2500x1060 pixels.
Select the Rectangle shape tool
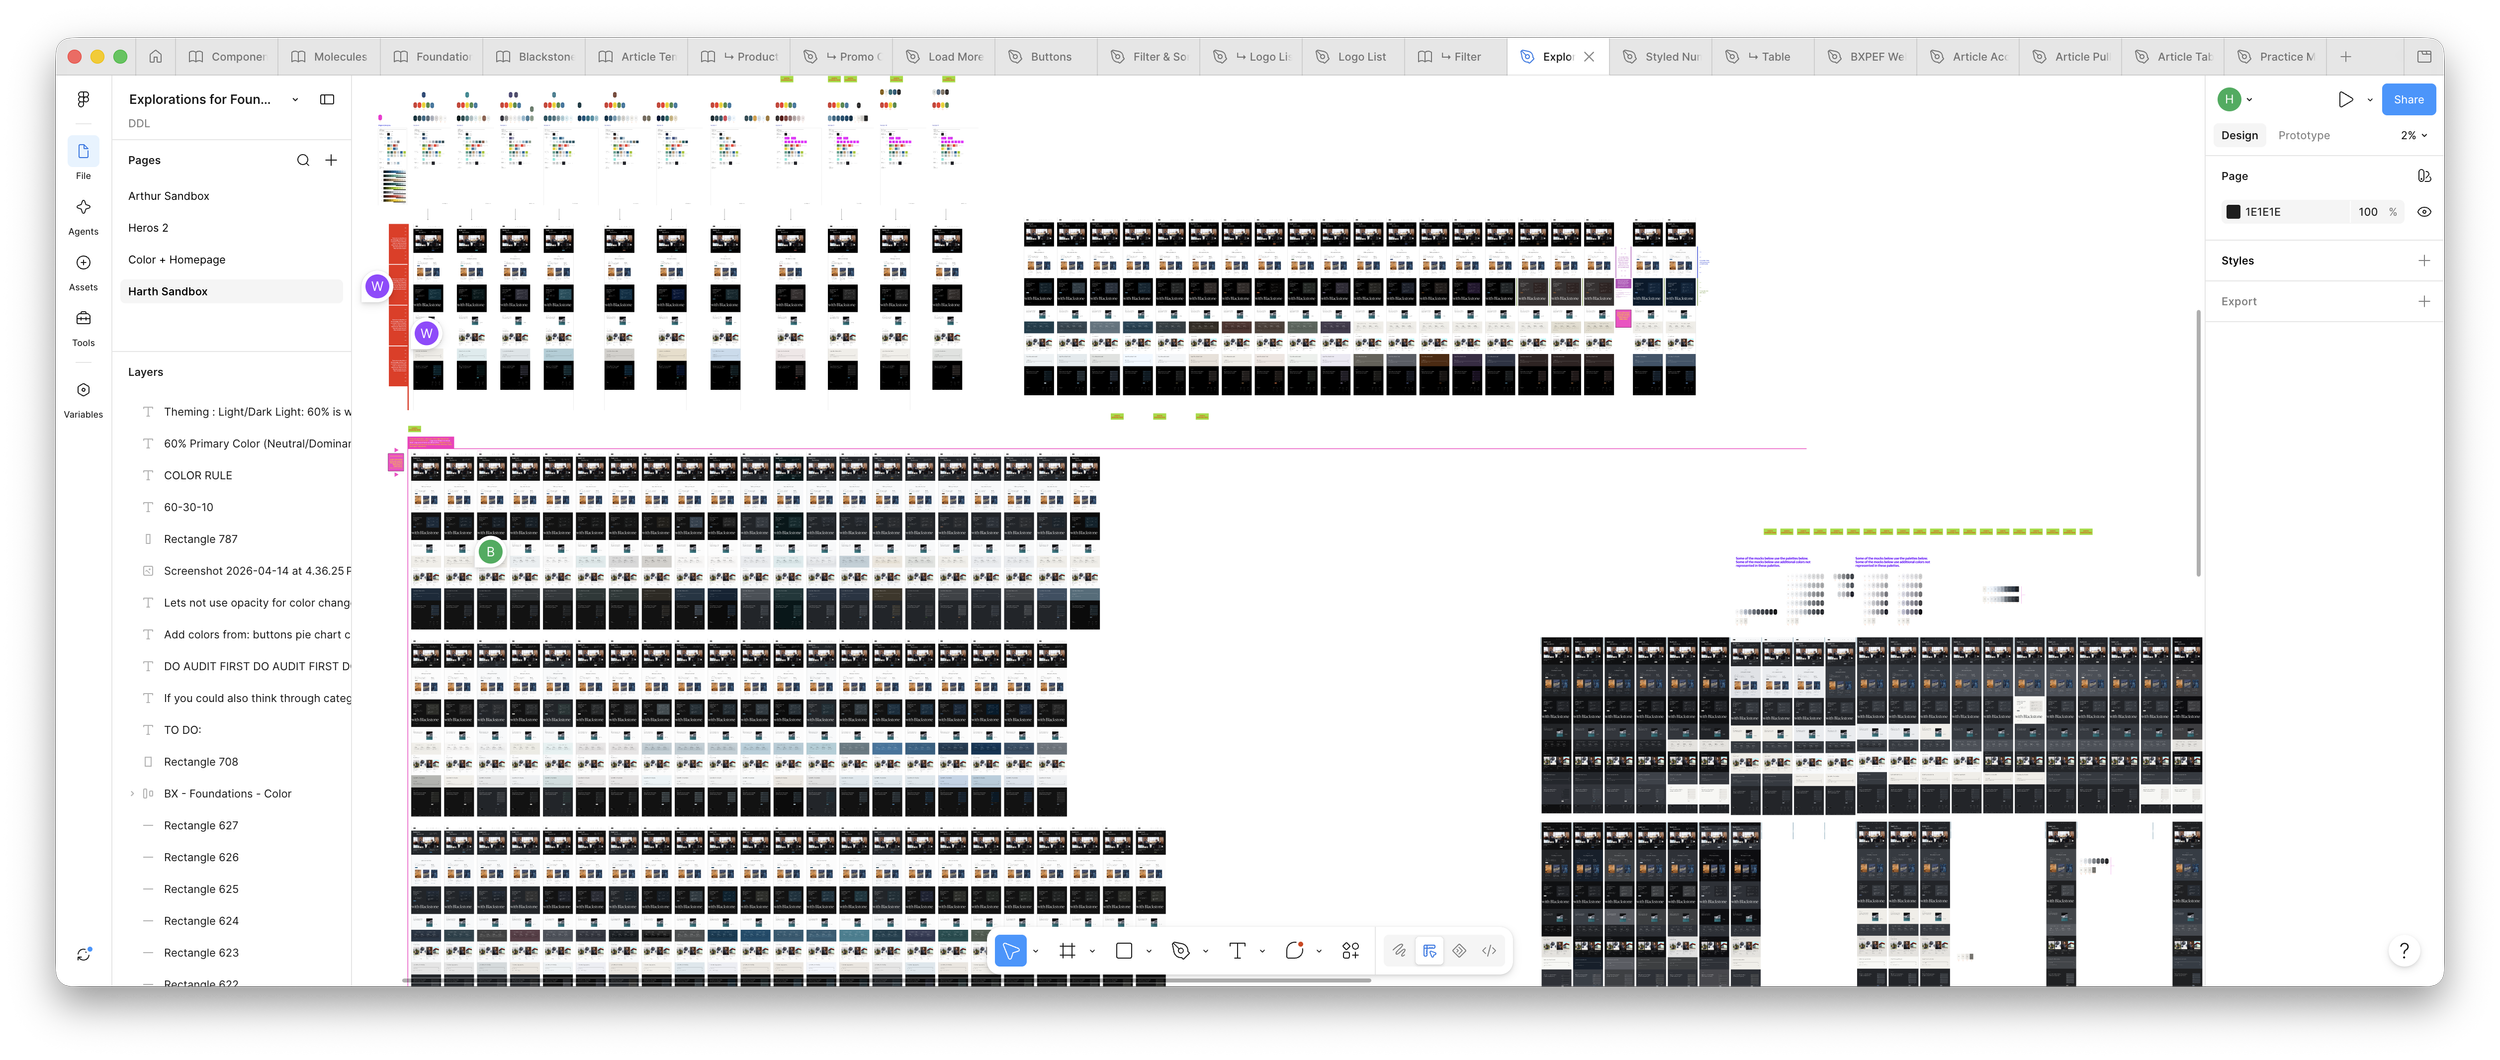coord(1124,951)
